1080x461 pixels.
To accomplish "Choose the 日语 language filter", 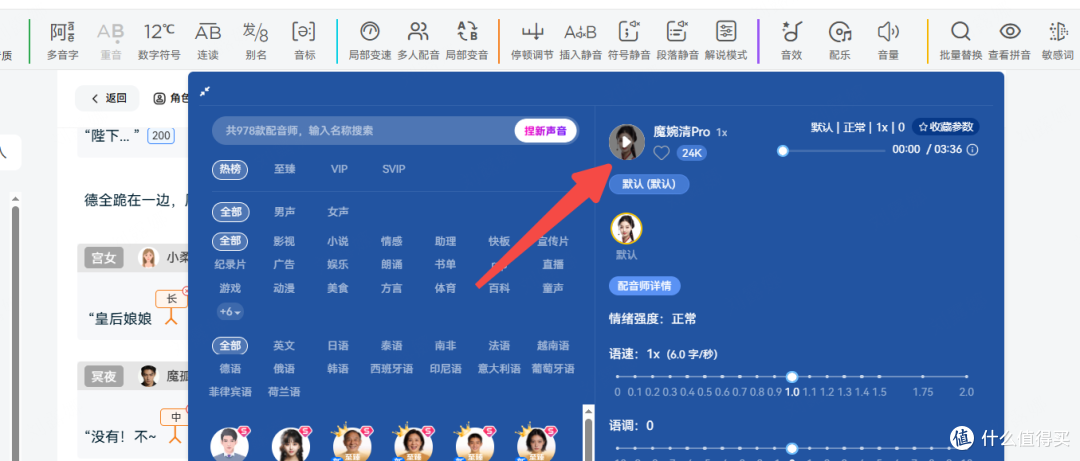I will click(x=338, y=346).
